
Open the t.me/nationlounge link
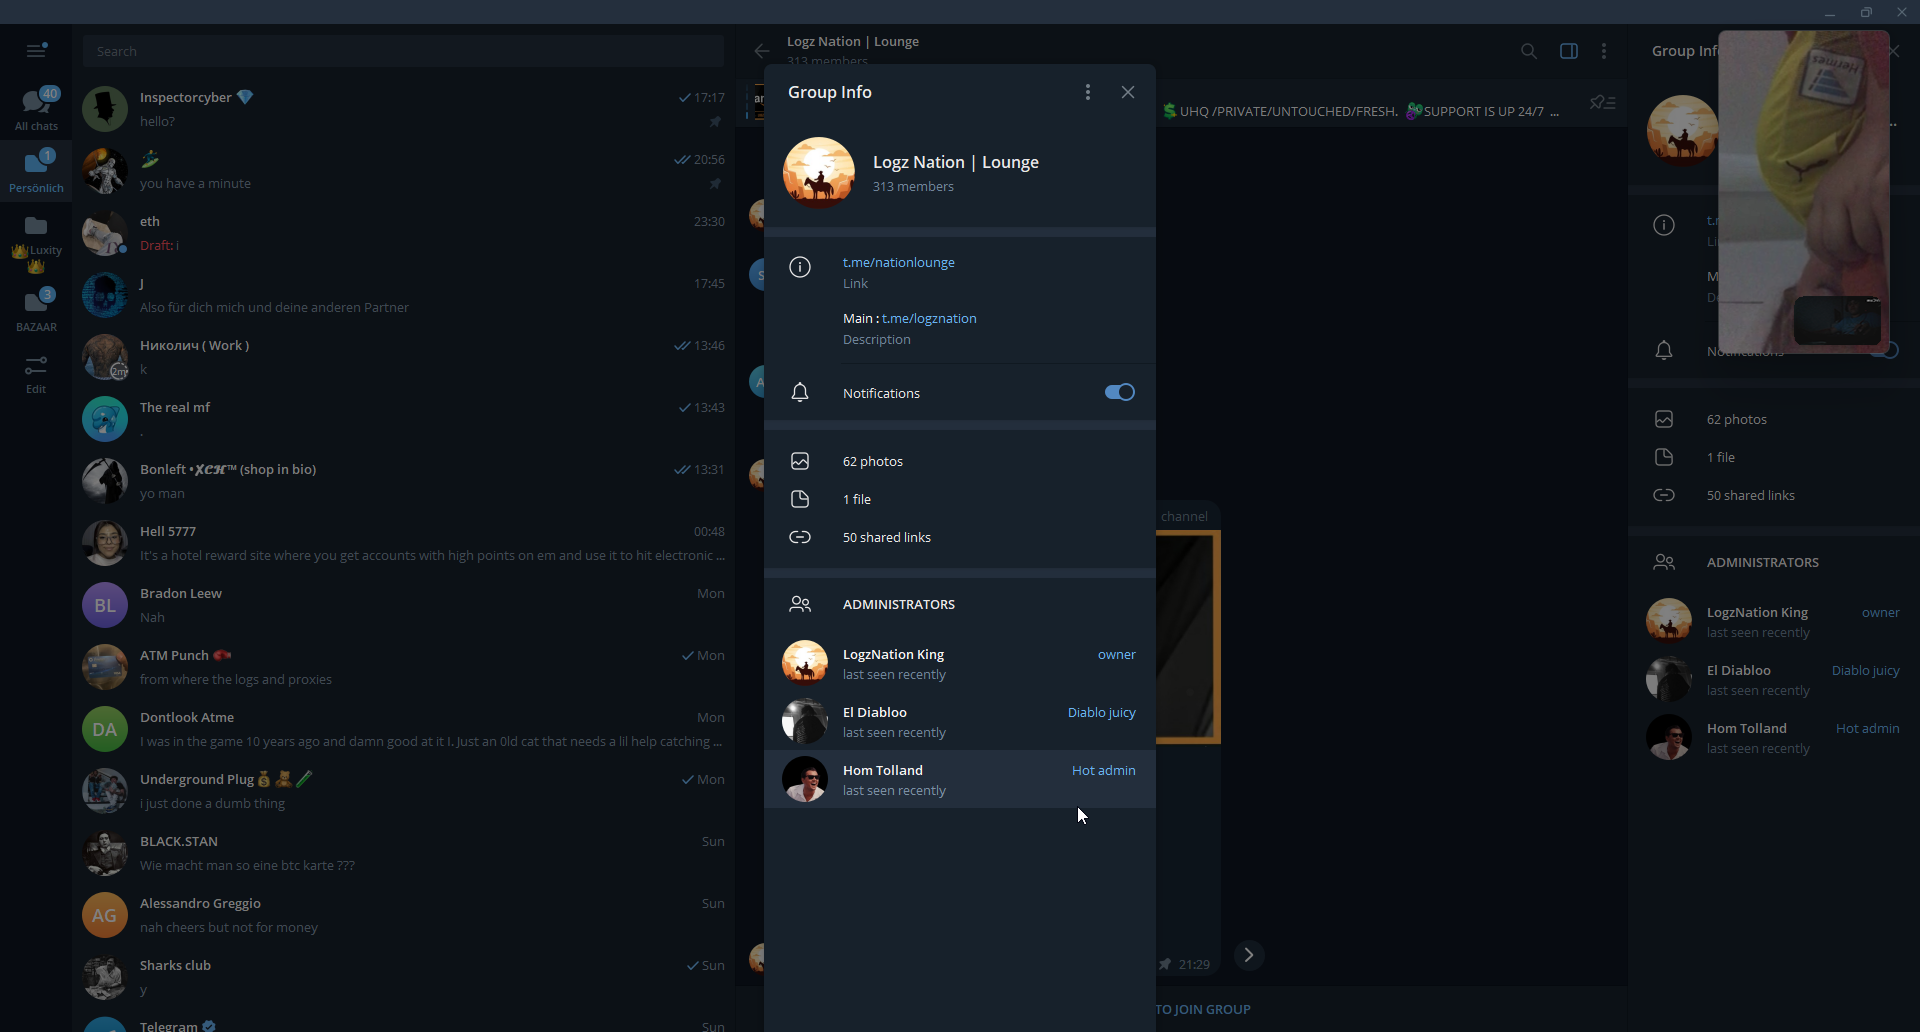[x=898, y=262]
